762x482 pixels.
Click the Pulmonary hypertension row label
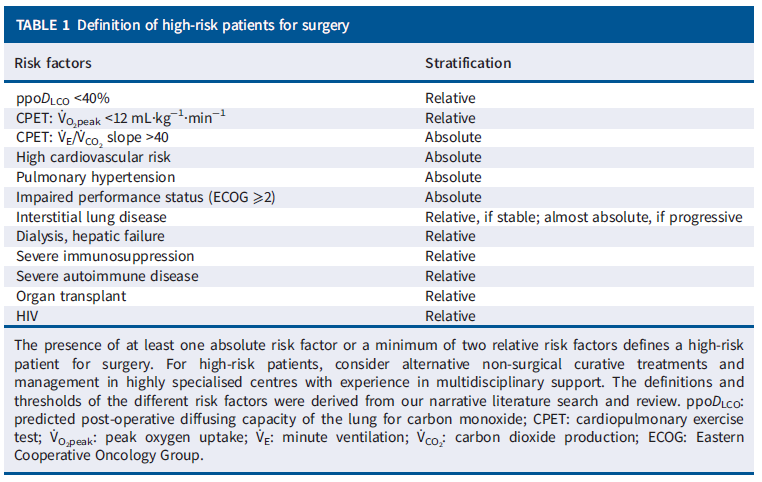pos(82,177)
